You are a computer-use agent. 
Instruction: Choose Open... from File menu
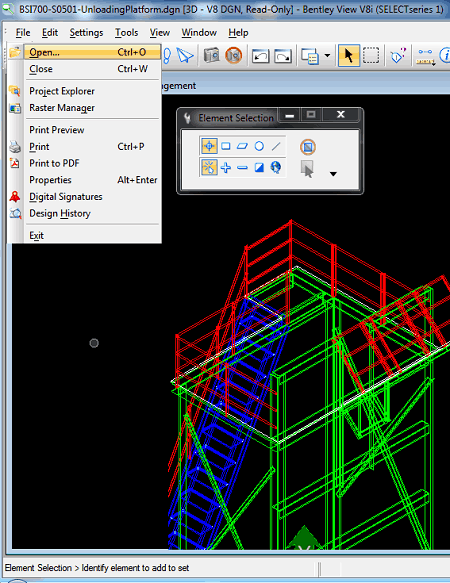[x=93, y=52]
